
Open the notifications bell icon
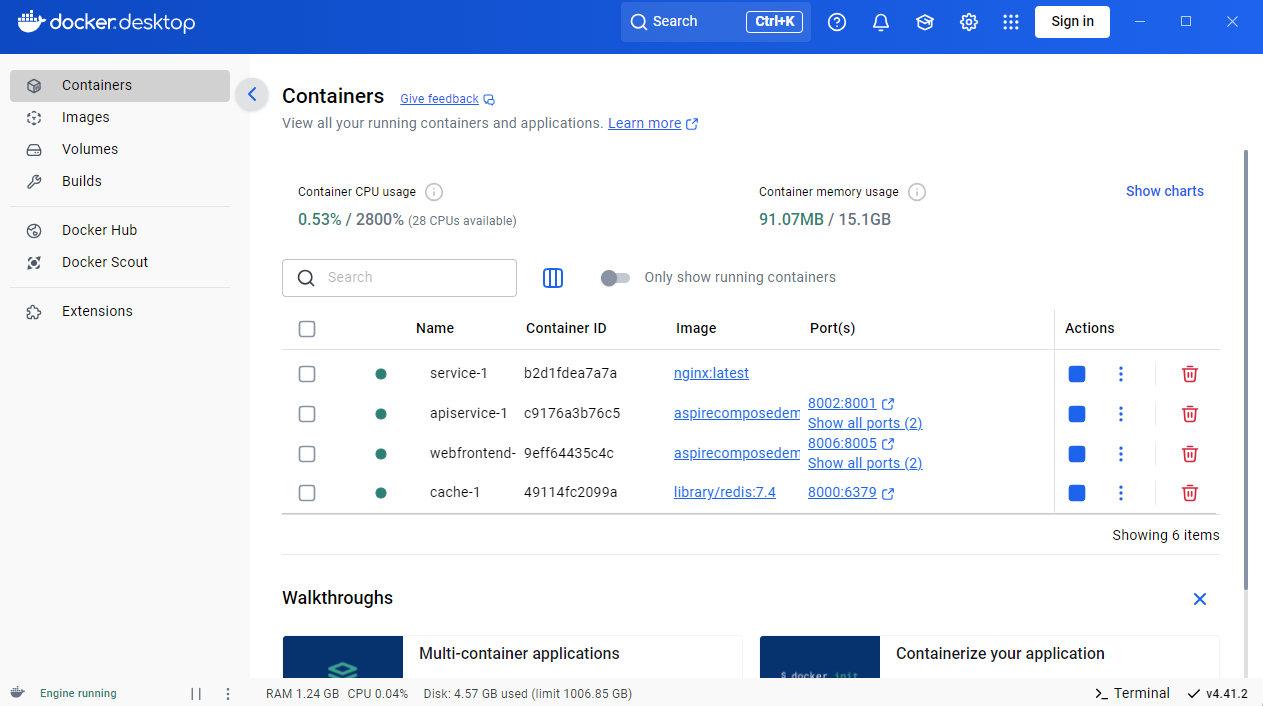[881, 22]
